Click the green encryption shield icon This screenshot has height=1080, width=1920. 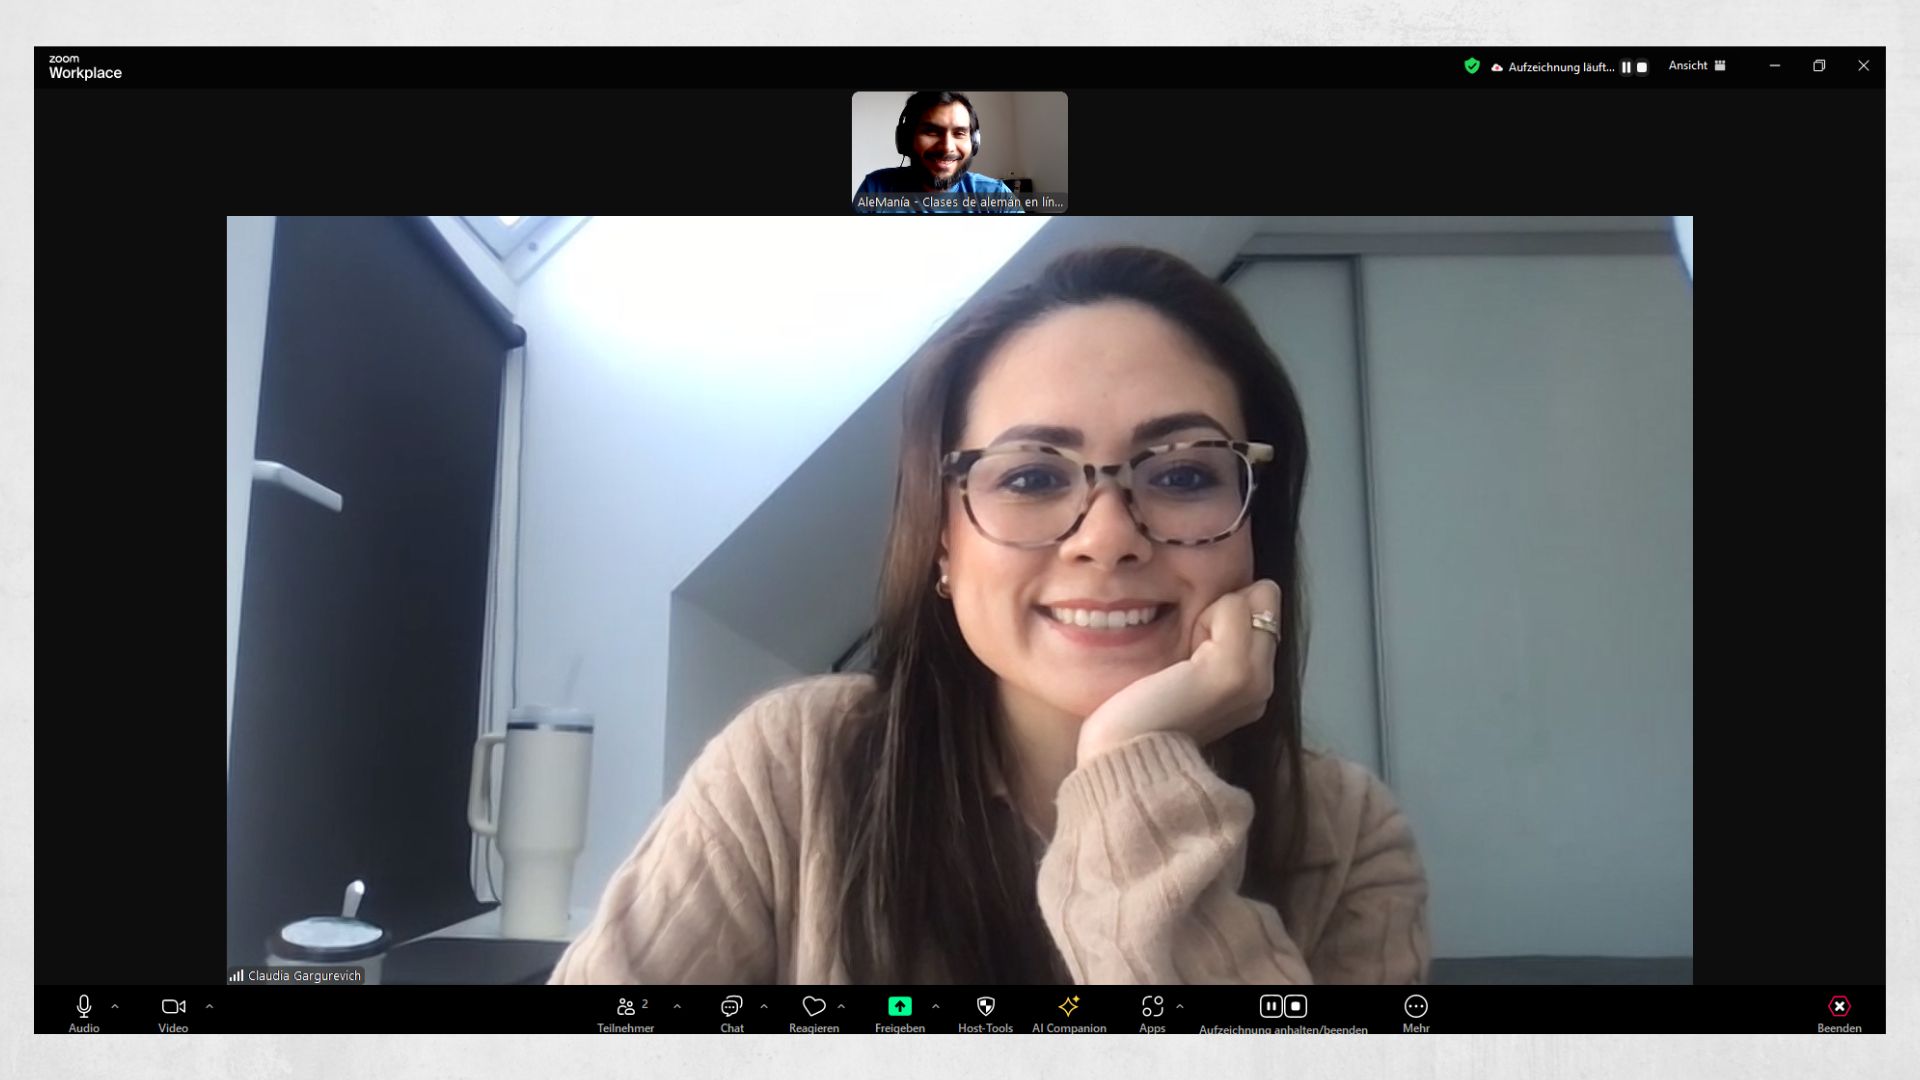click(1471, 66)
